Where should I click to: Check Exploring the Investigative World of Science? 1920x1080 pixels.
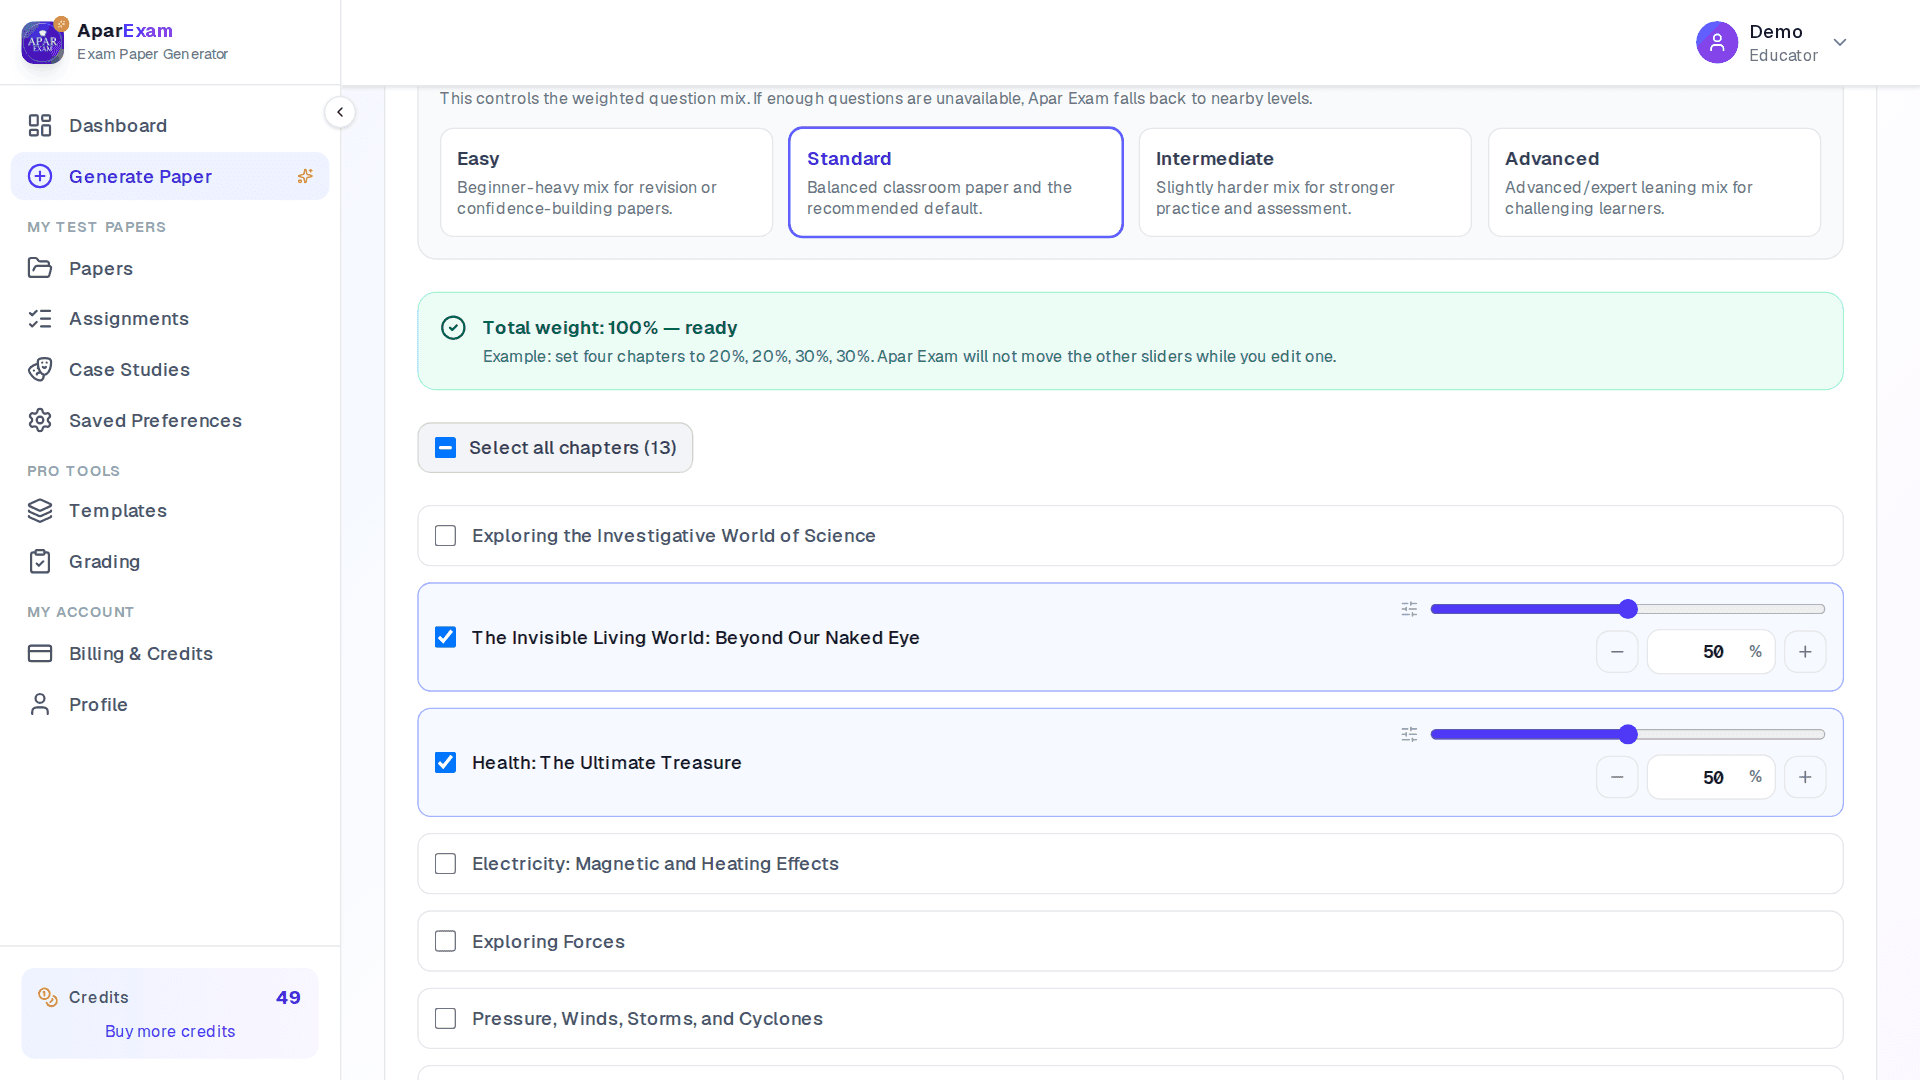(446, 536)
